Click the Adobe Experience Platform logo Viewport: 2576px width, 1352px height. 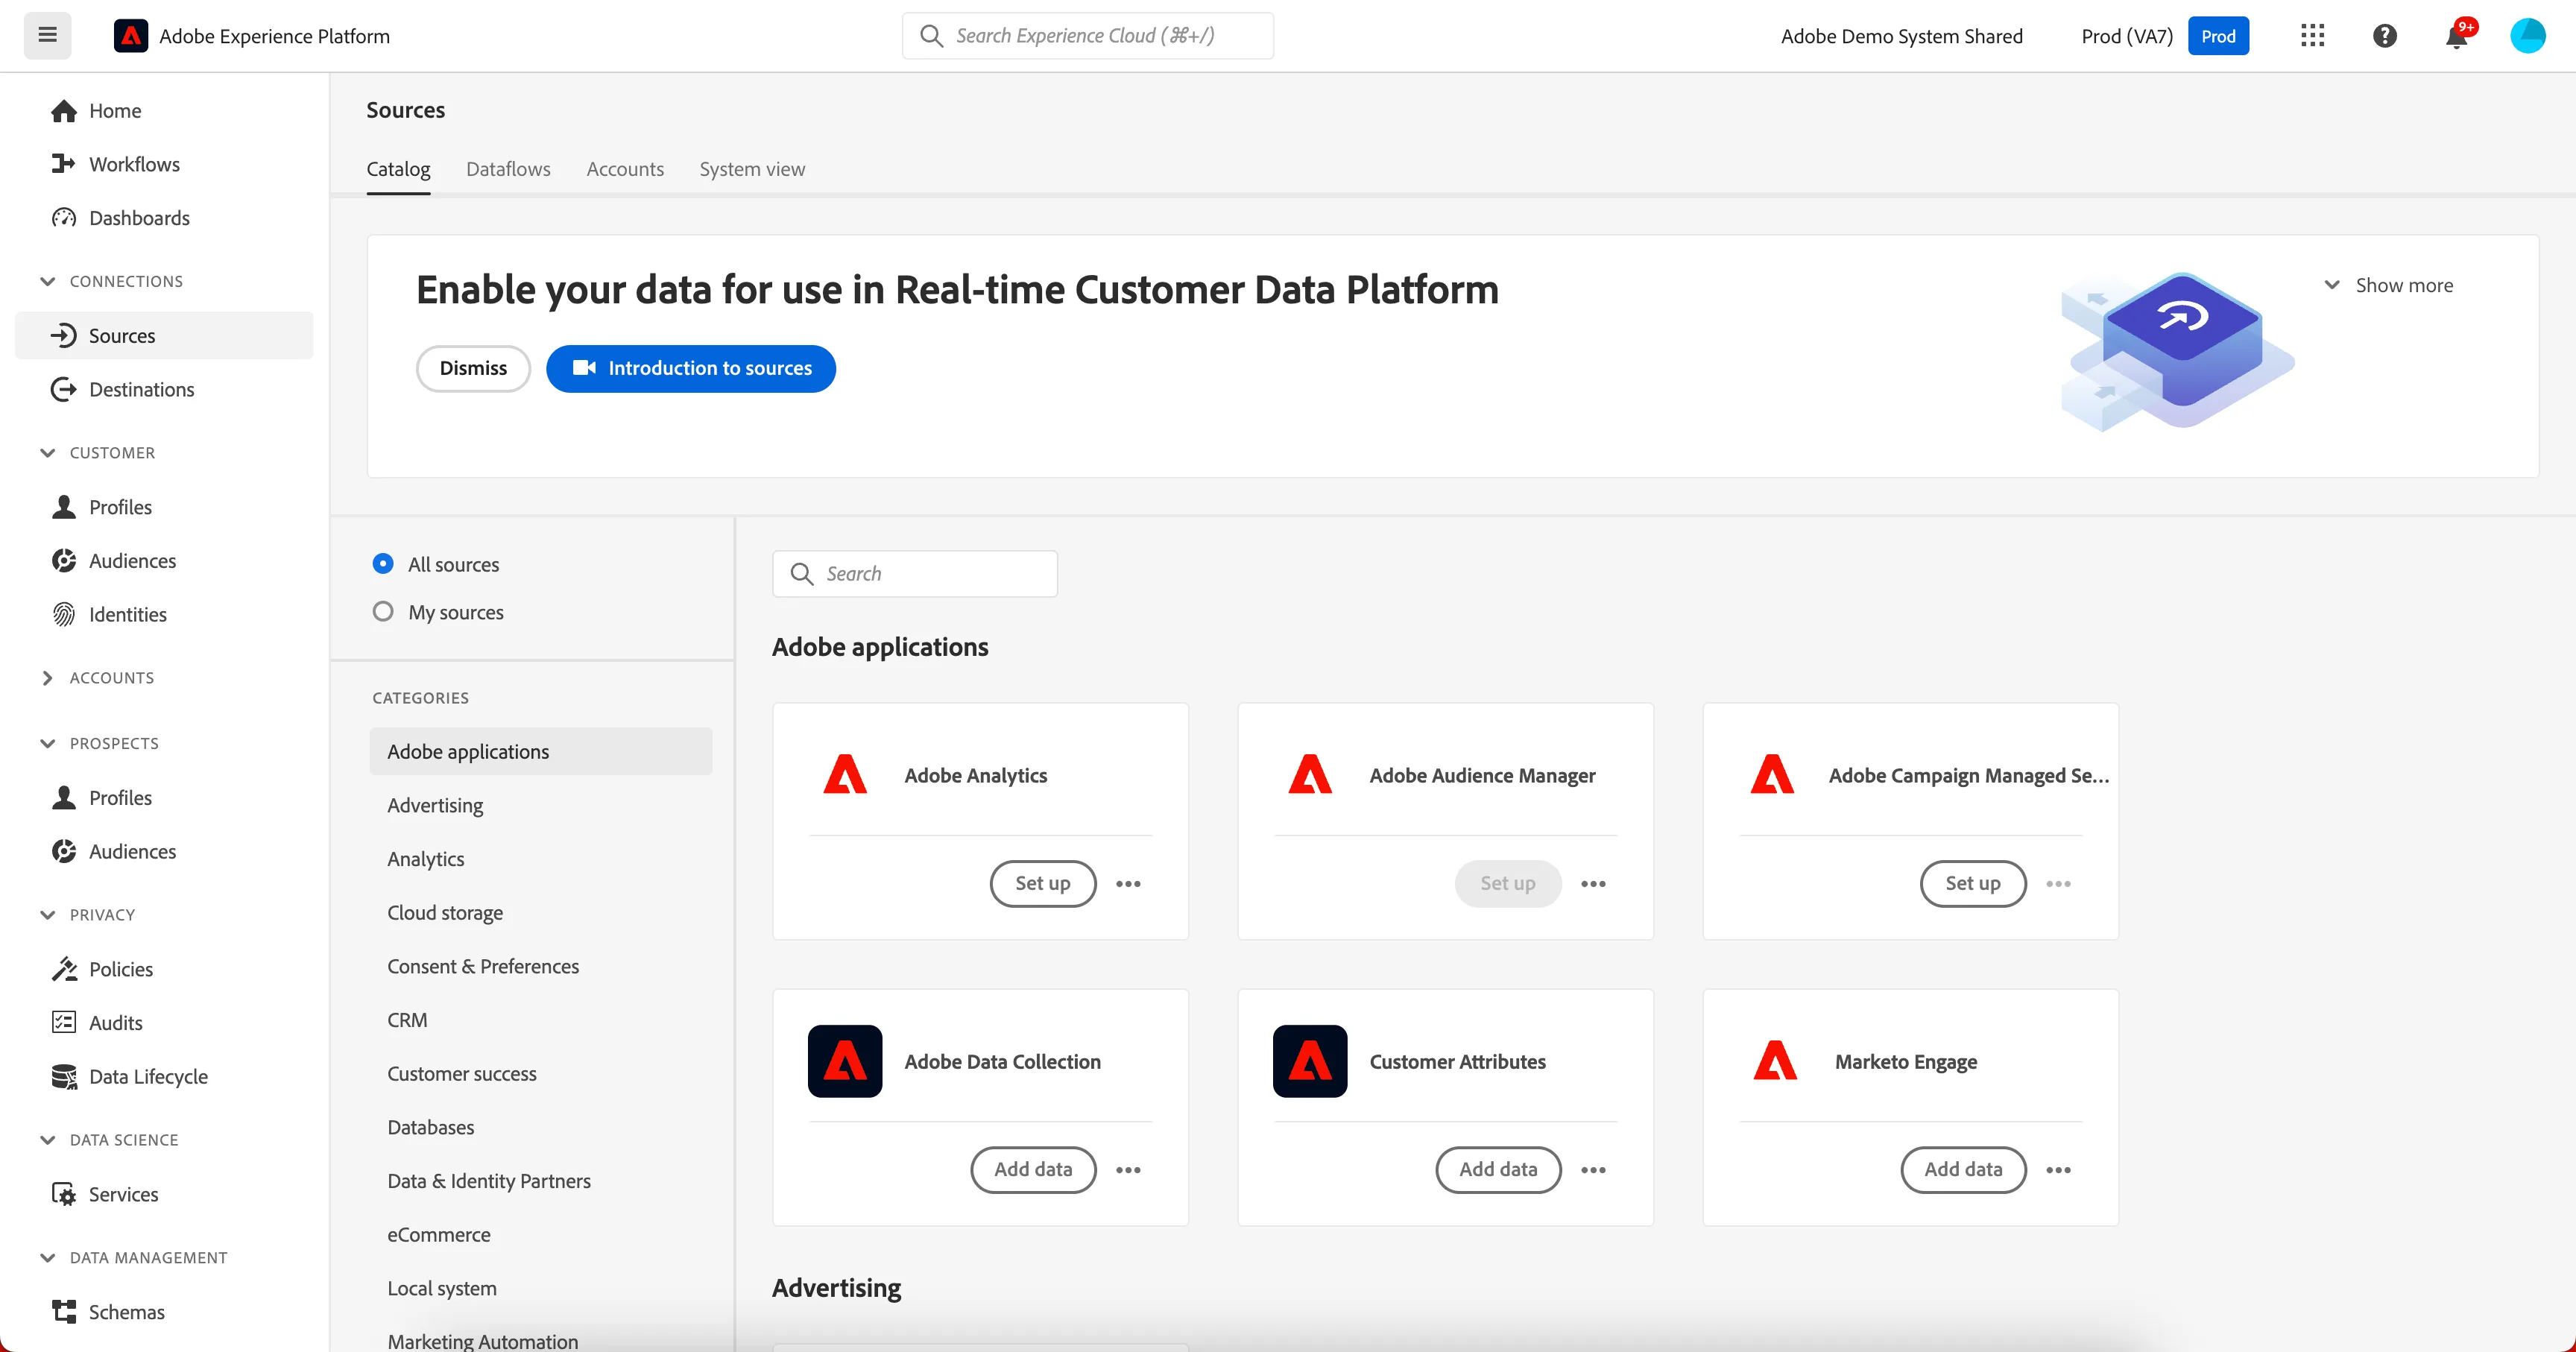(x=131, y=36)
